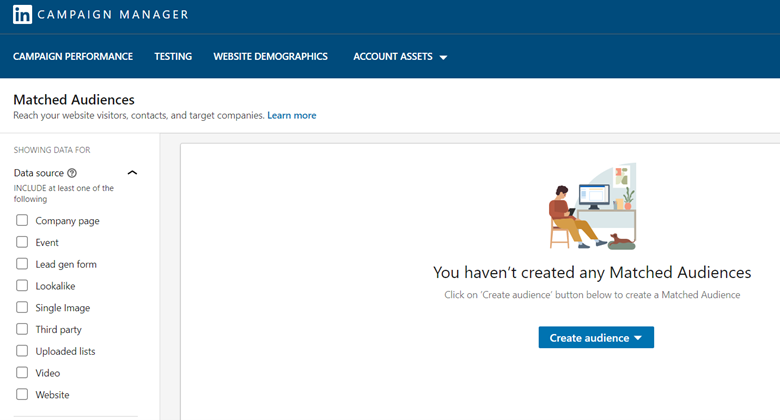Click the 'INCLUDE at least one of the following' text

point(64,193)
